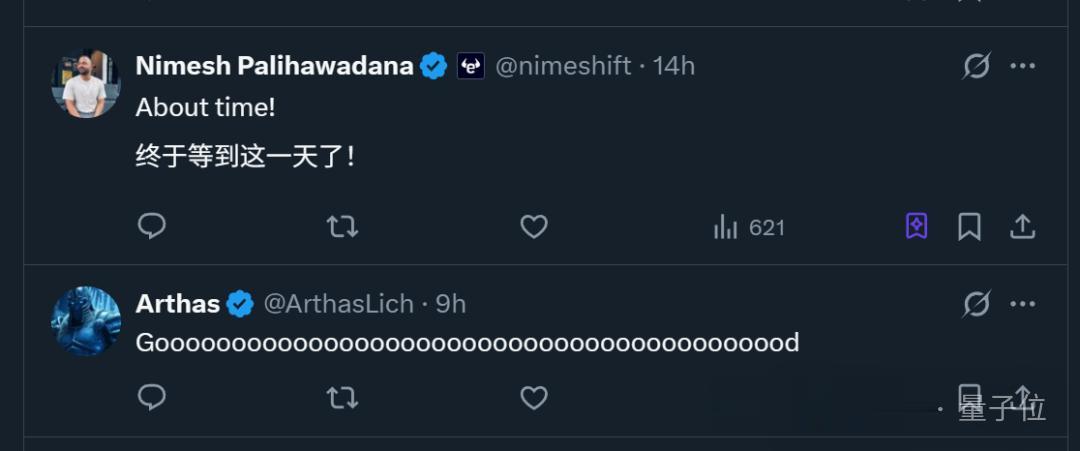Reply to Arthas's post
Screen dimensions: 1080x451
(151, 398)
